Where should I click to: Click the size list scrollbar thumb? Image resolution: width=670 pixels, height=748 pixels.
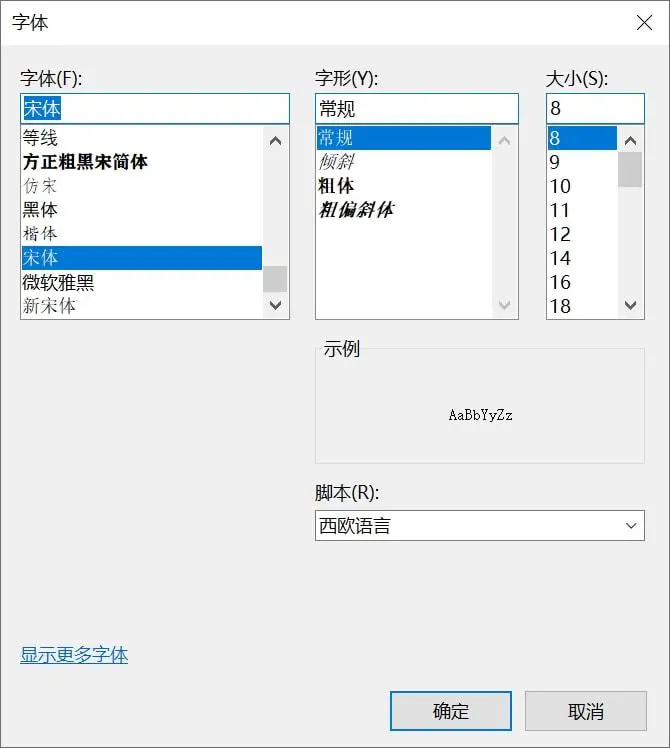point(630,170)
